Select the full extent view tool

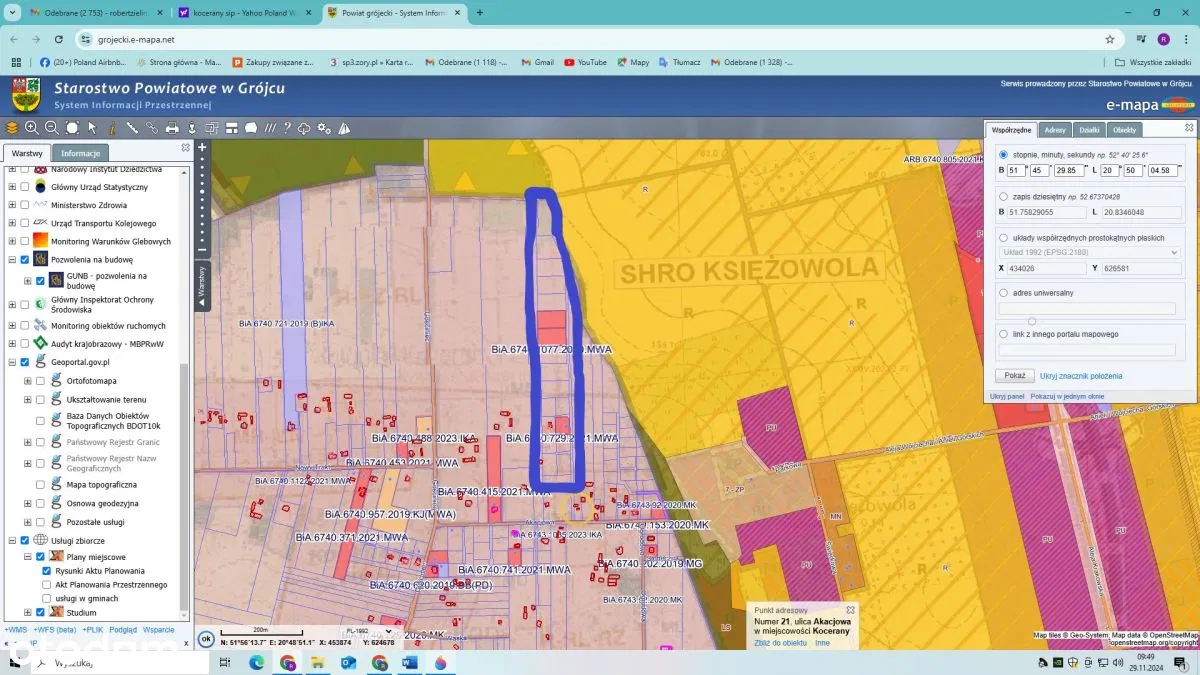point(72,128)
